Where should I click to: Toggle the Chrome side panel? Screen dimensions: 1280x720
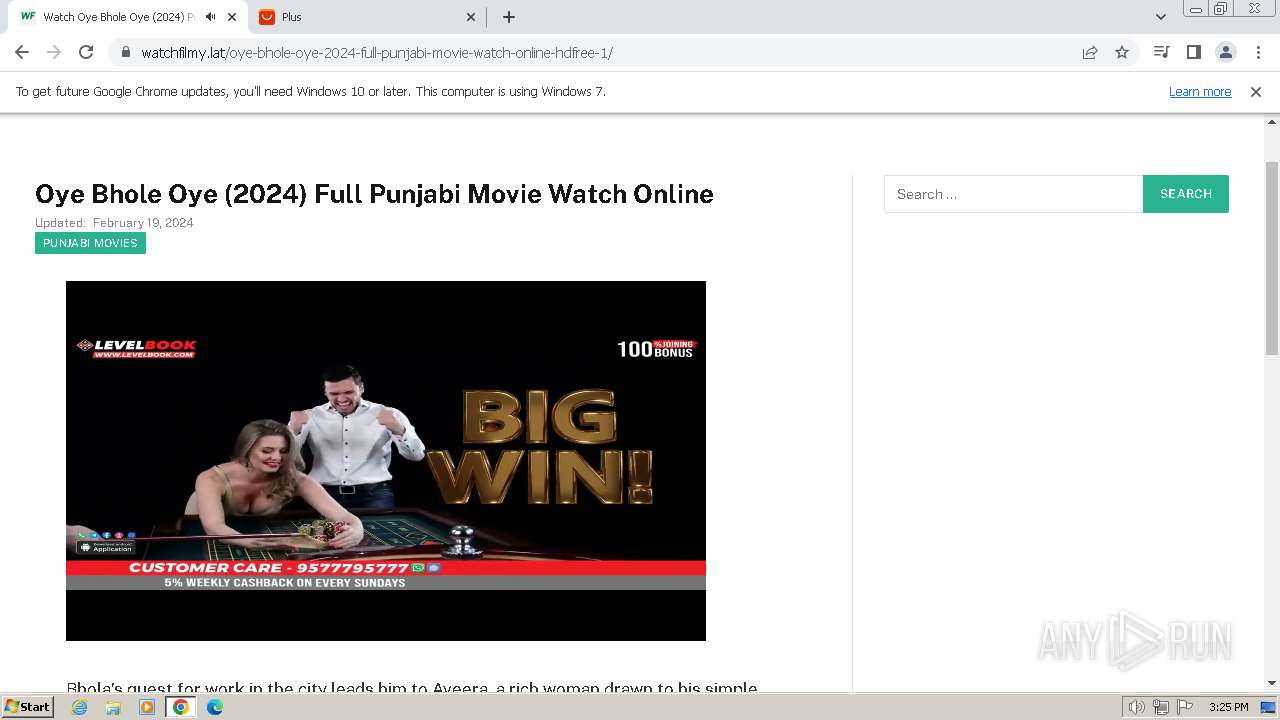click(x=1193, y=52)
